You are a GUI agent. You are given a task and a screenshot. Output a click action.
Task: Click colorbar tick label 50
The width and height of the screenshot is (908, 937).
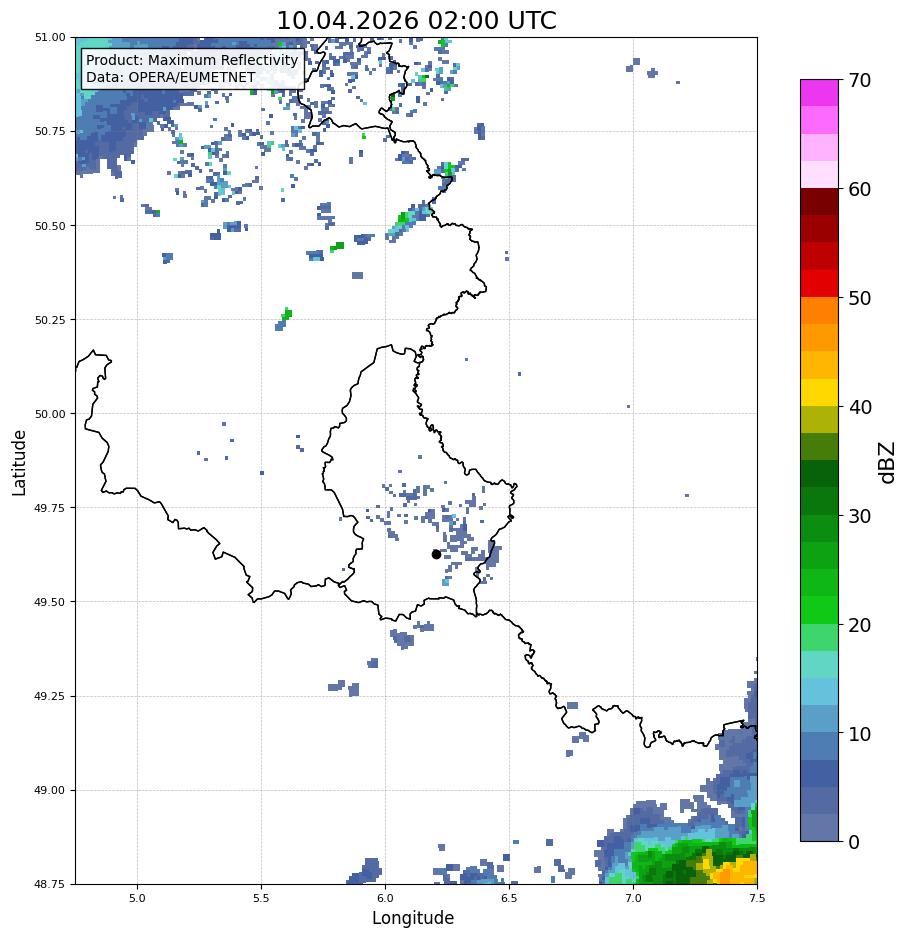point(860,298)
